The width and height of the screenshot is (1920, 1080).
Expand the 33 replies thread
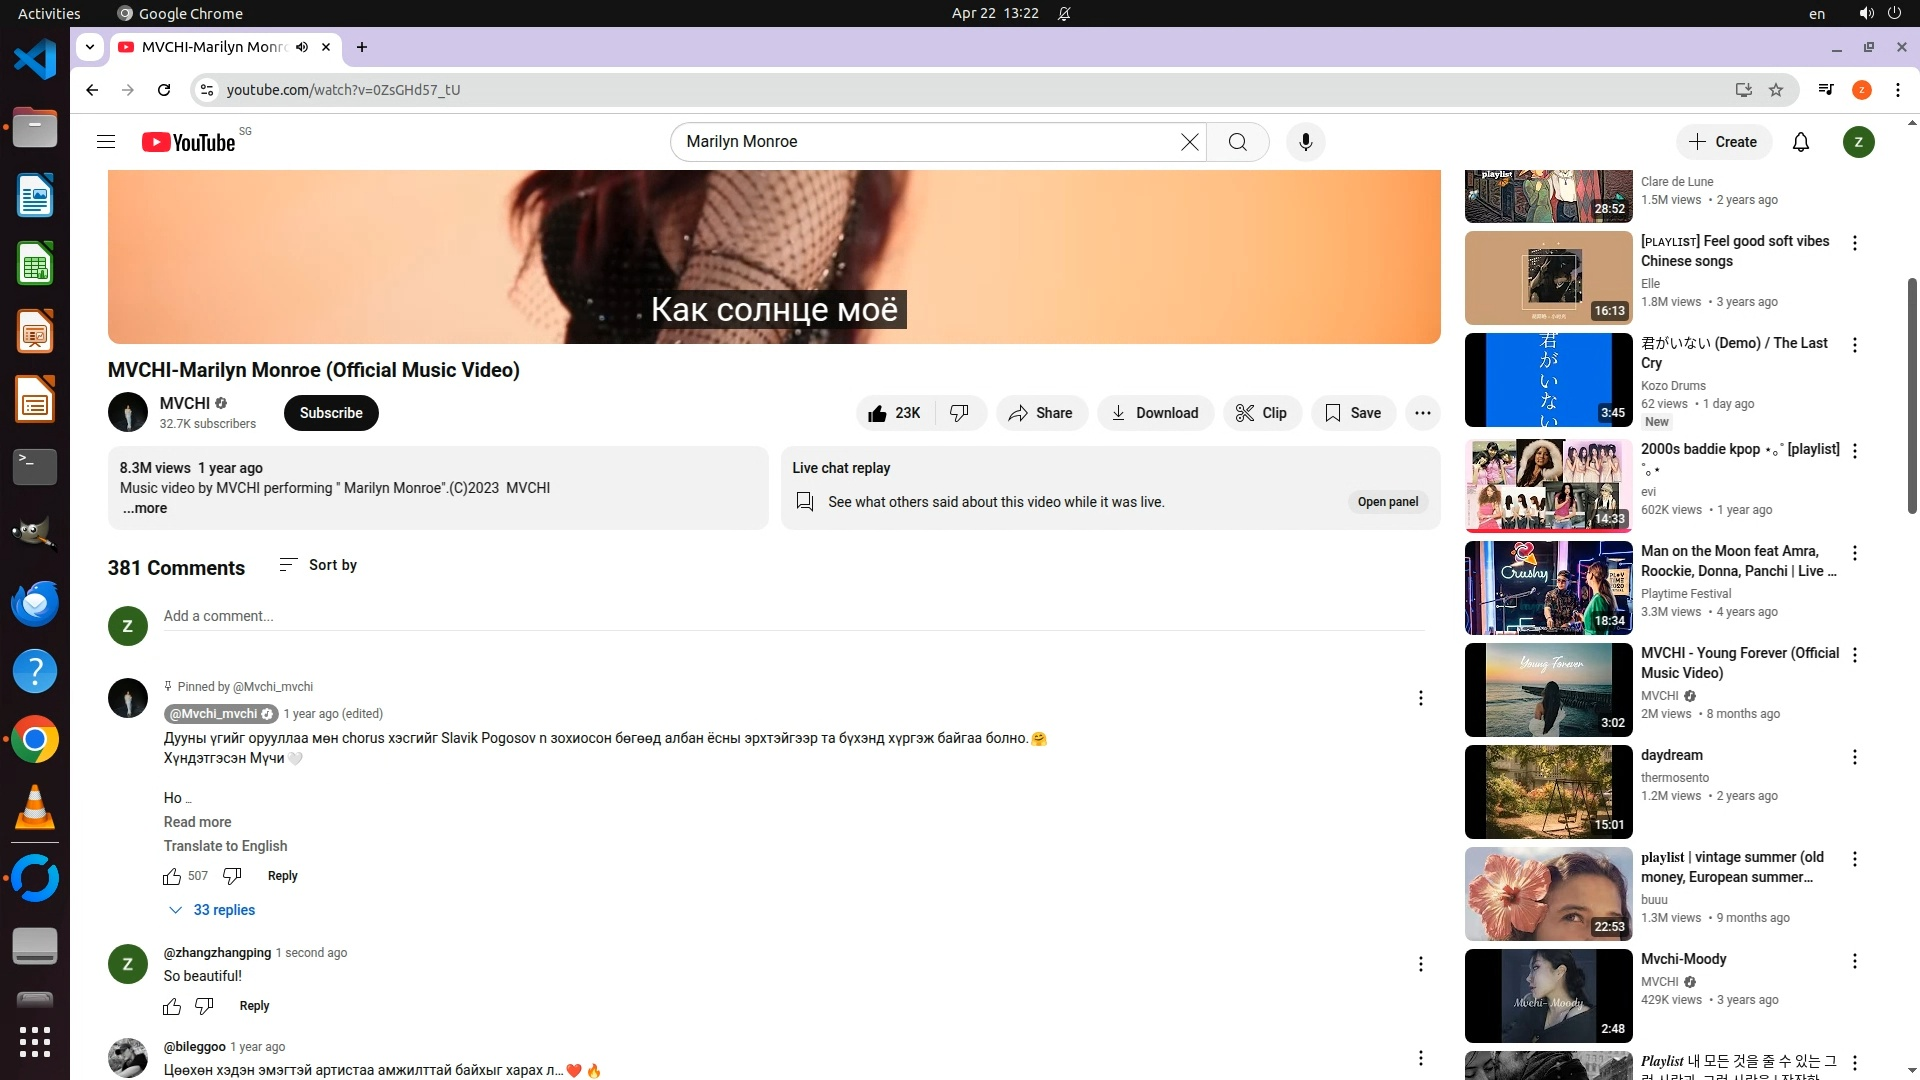point(212,910)
